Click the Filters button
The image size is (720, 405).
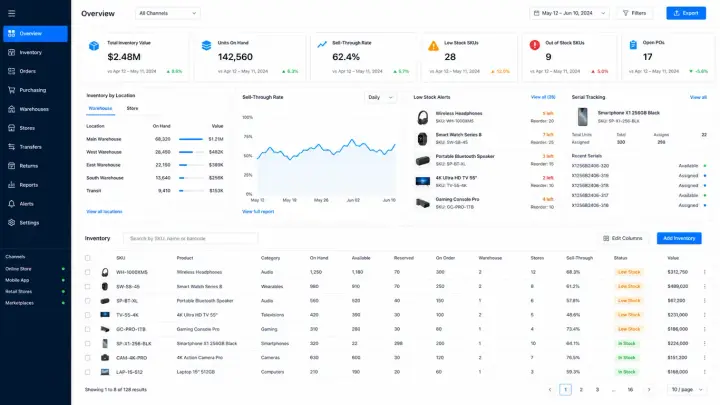coord(635,13)
